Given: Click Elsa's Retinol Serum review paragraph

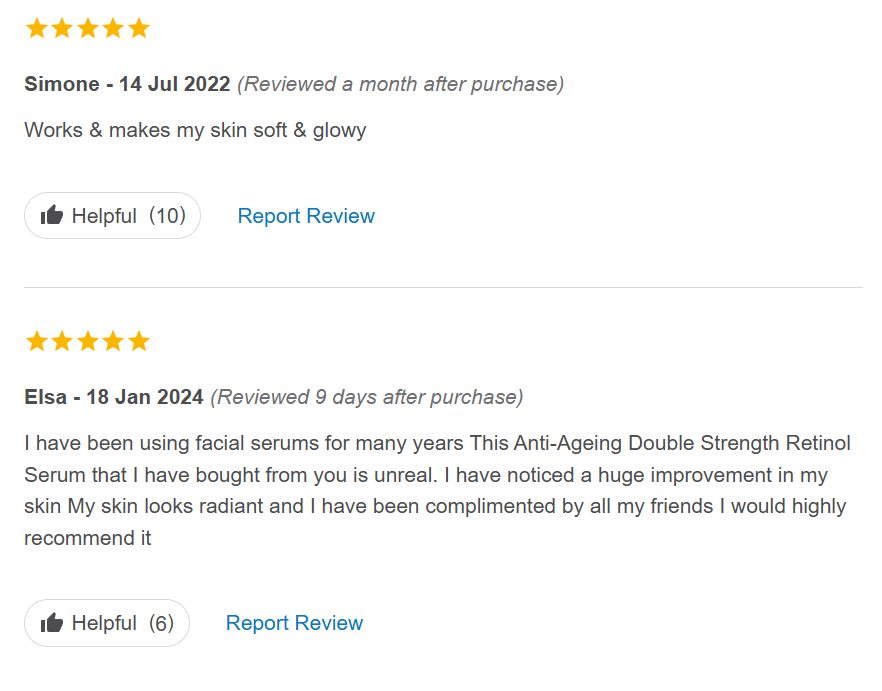Looking at the screenshot, I should click(437, 490).
